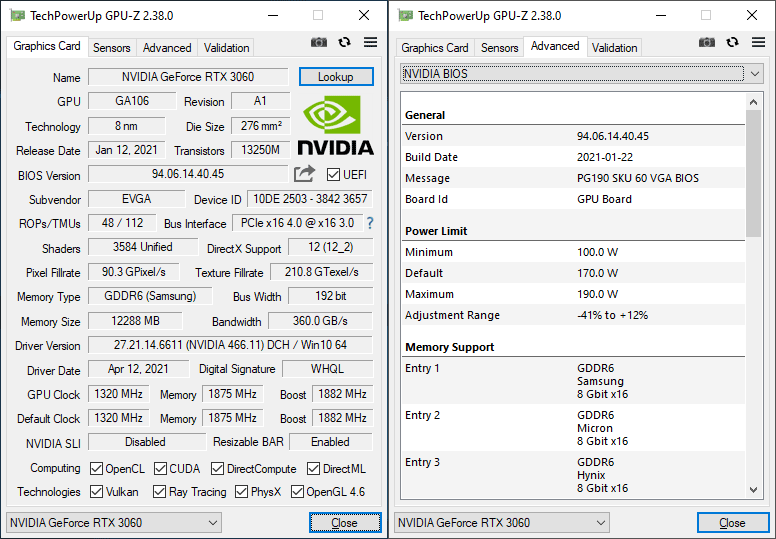Open the hamburger menu in right window

(x=758, y=42)
